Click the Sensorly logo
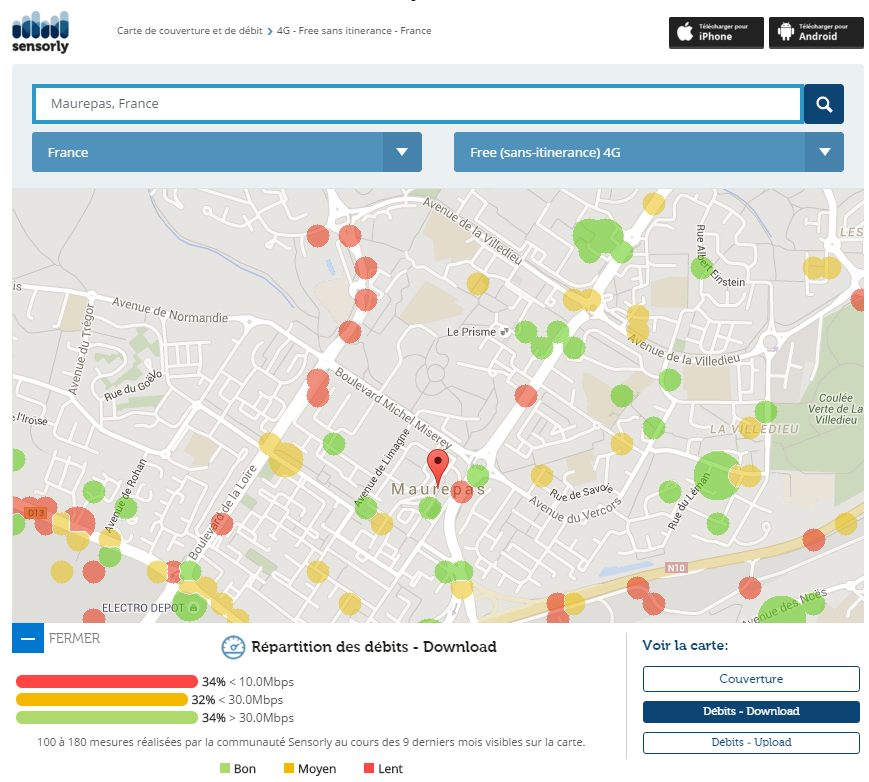This screenshot has width=869, height=782. pyautogui.click(x=41, y=31)
